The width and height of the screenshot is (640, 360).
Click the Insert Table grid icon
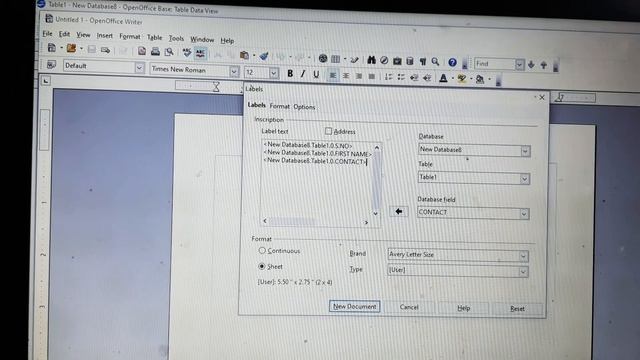pos(336,59)
